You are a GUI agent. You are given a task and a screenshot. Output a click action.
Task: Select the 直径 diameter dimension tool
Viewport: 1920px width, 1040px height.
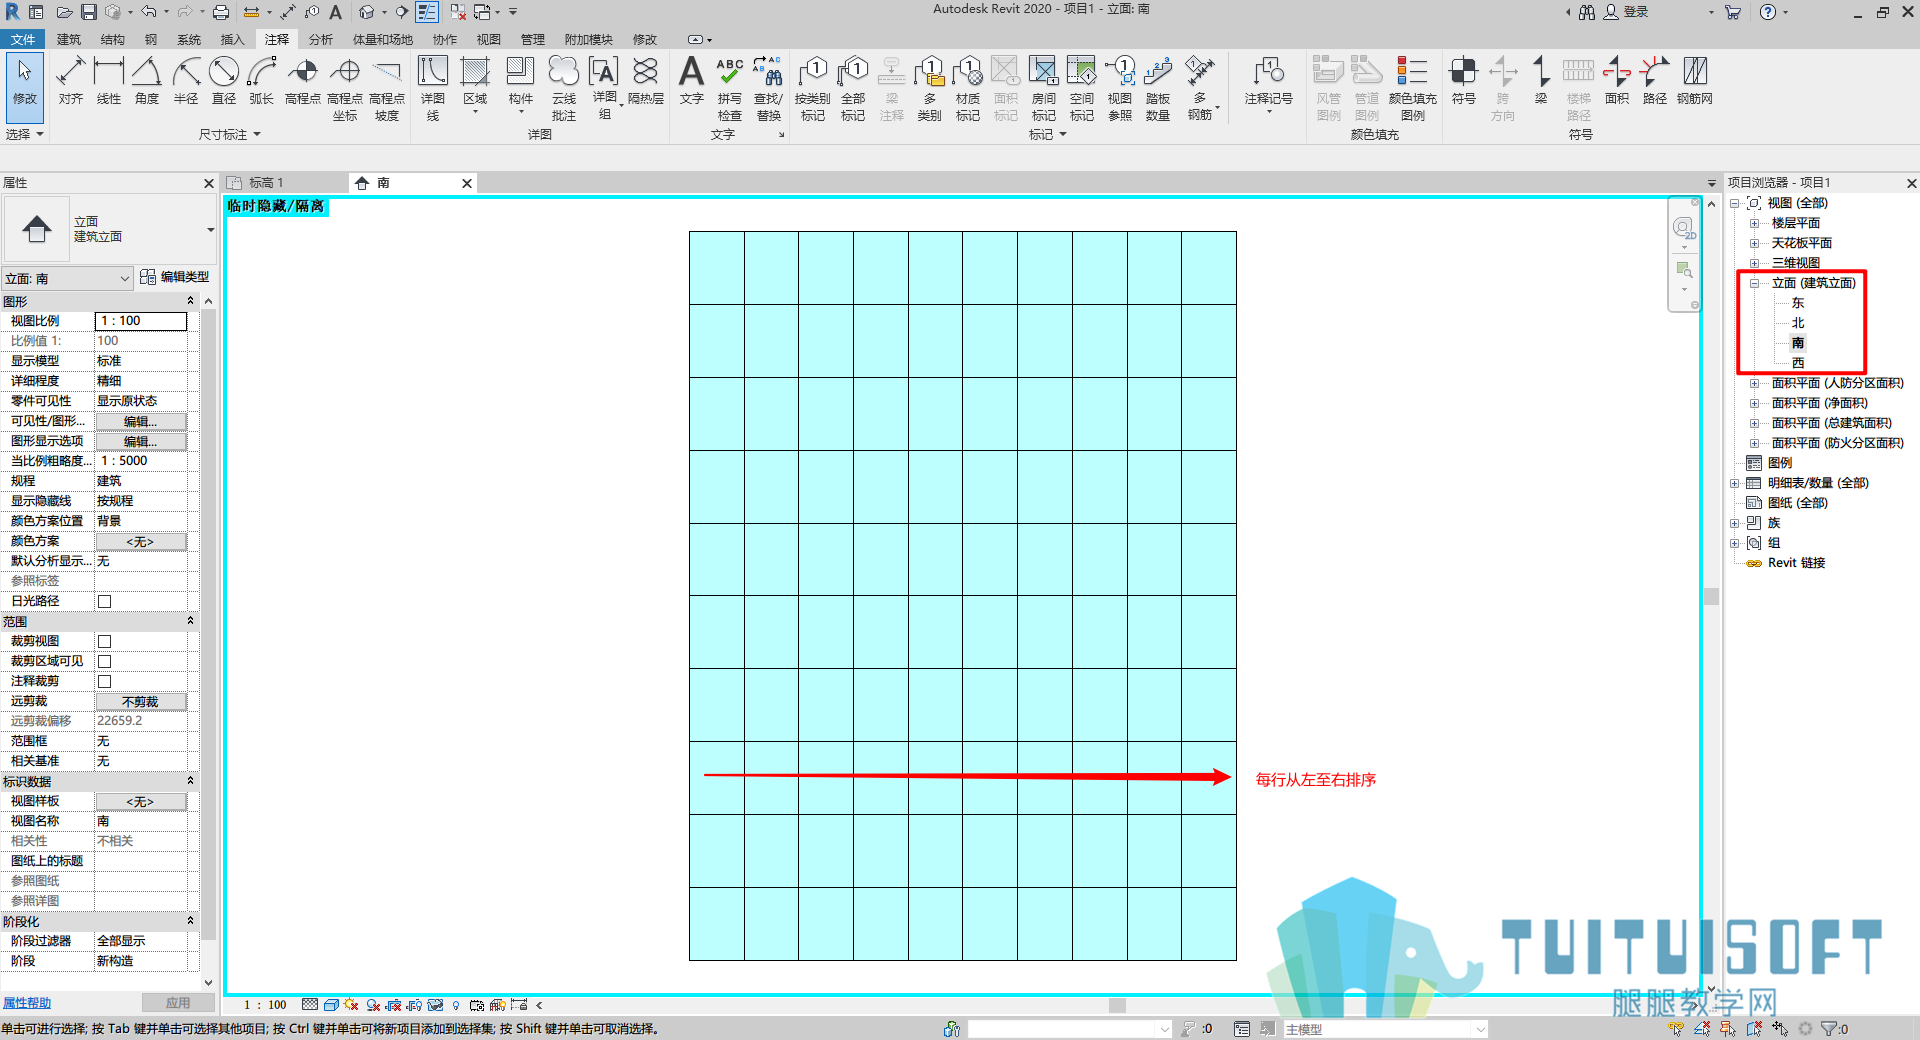(224, 81)
